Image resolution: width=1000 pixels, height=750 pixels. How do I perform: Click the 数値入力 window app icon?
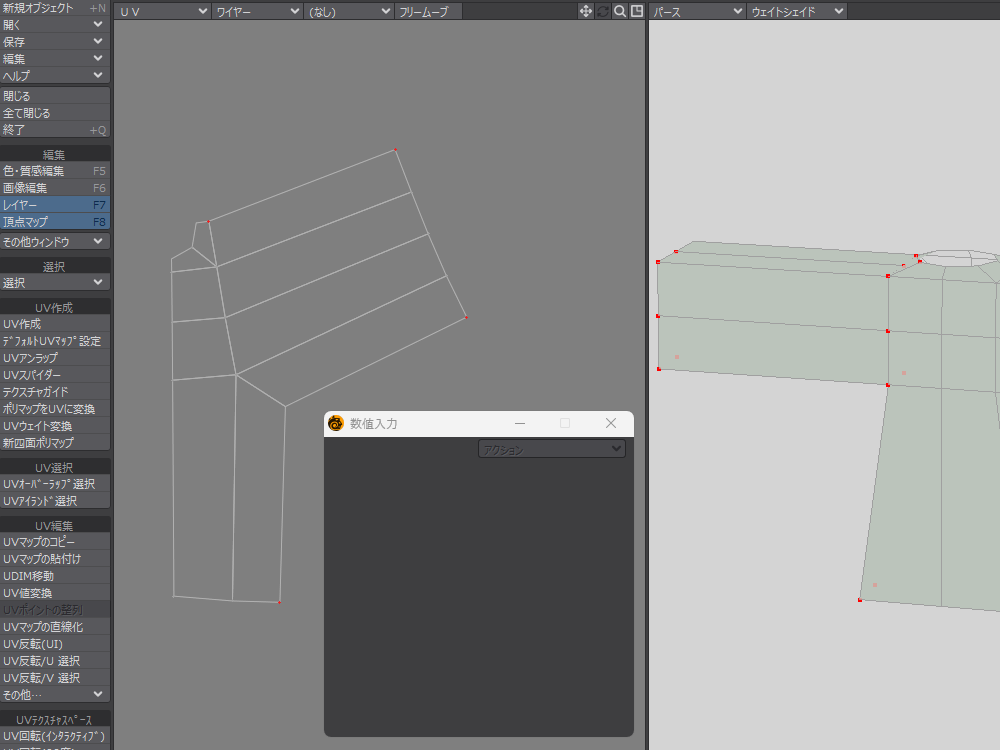pos(336,423)
